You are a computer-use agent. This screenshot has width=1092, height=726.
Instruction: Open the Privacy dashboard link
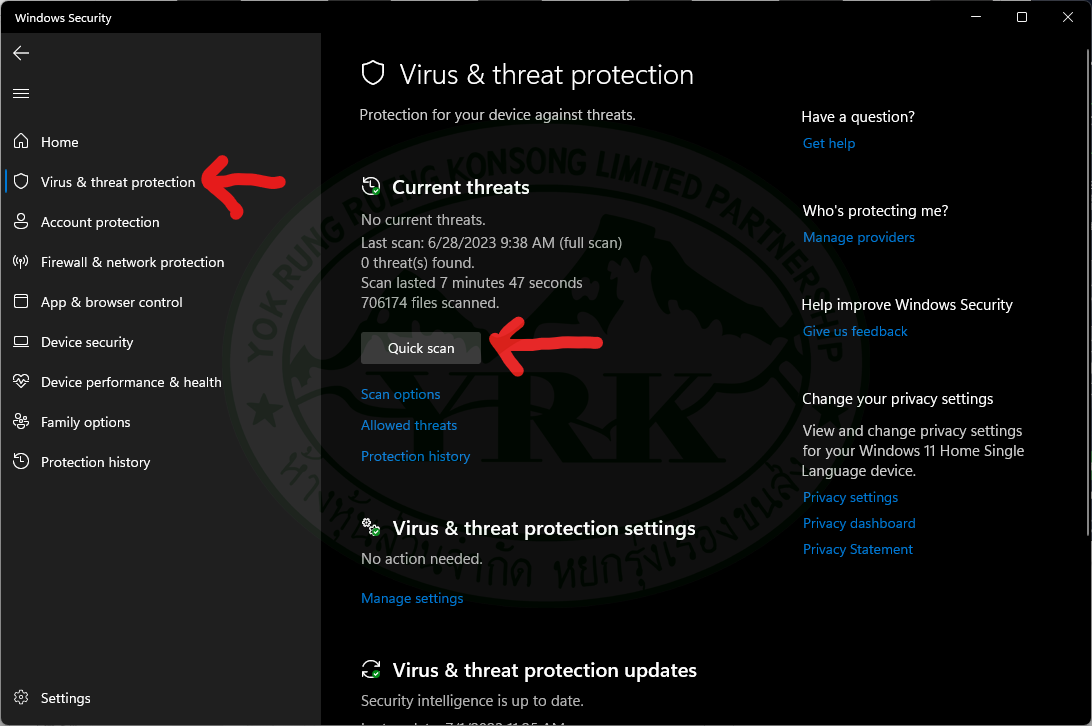click(859, 523)
